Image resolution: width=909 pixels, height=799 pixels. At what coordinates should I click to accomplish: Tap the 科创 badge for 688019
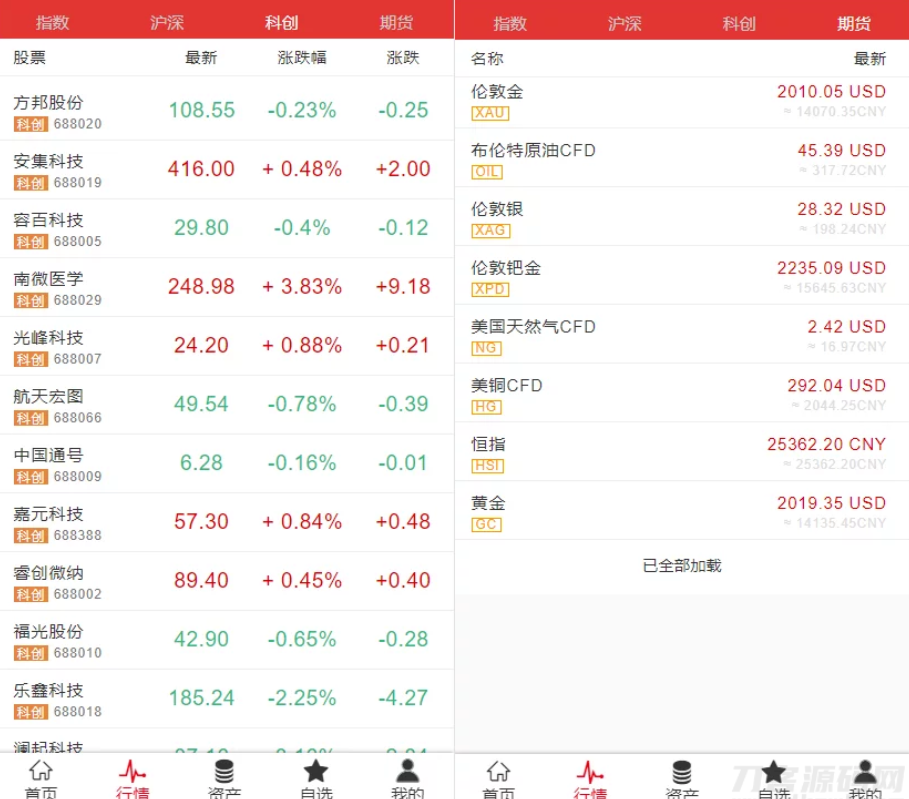(x=31, y=183)
